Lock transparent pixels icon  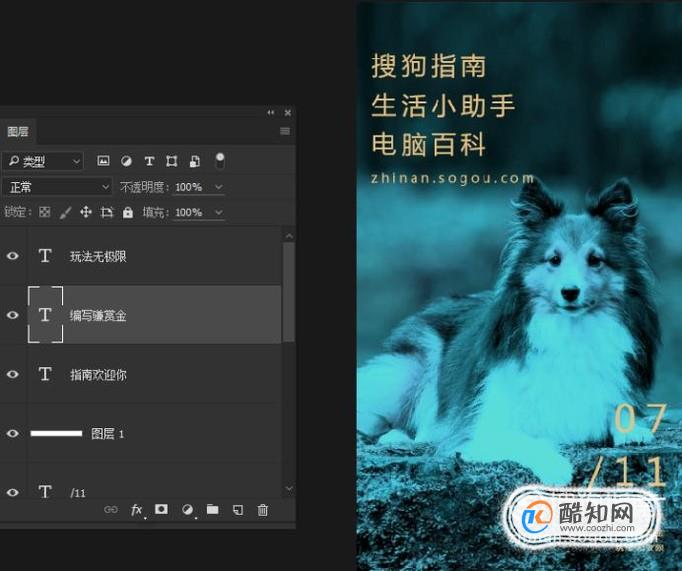pyautogui.click(x=44, y=212)
